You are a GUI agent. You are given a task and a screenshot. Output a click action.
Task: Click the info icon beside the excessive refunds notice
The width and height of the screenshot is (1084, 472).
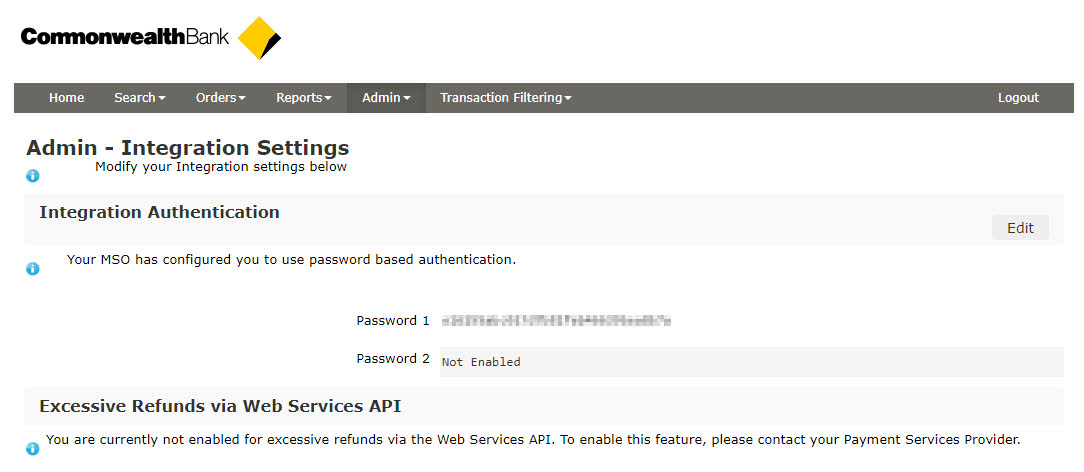[33, 449]
